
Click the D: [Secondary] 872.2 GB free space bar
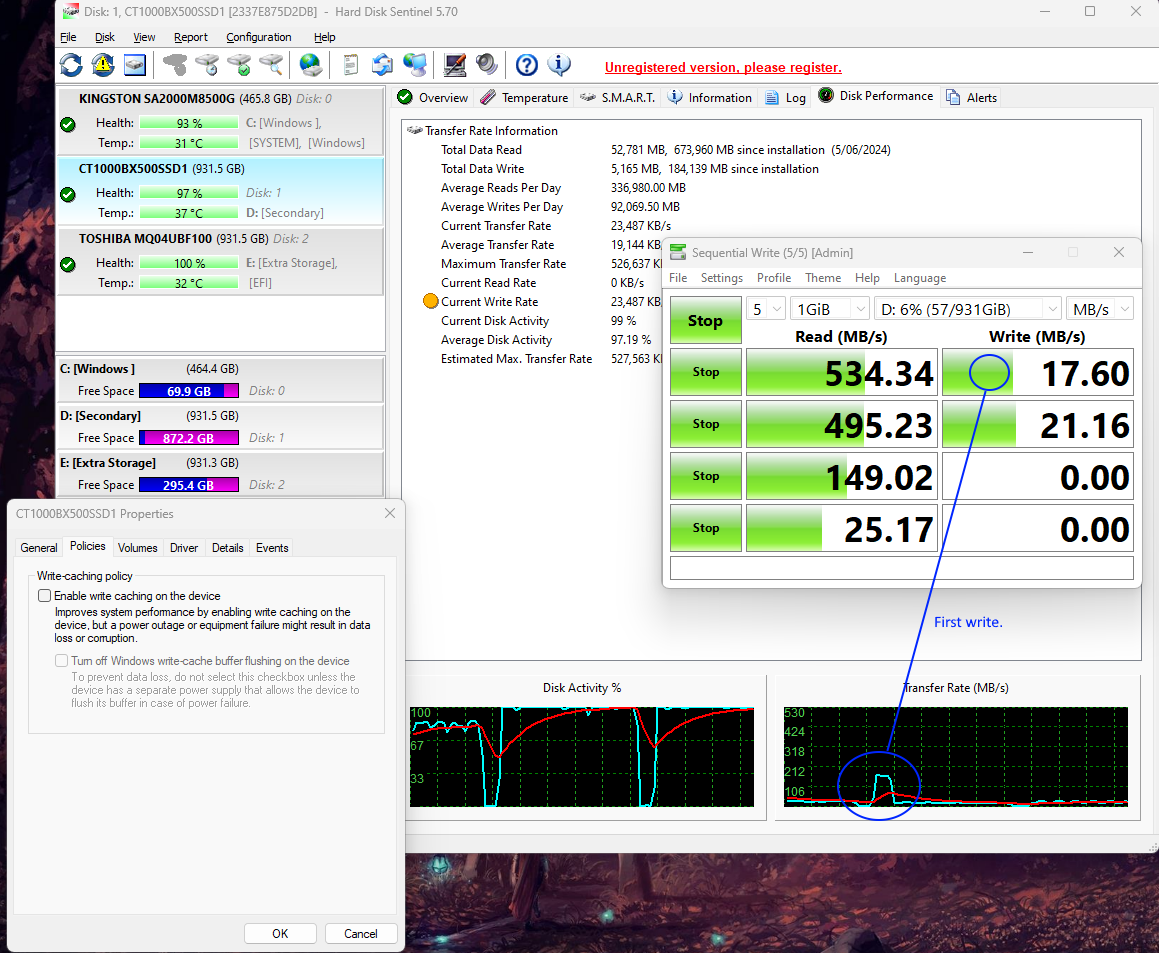point(188,438)
